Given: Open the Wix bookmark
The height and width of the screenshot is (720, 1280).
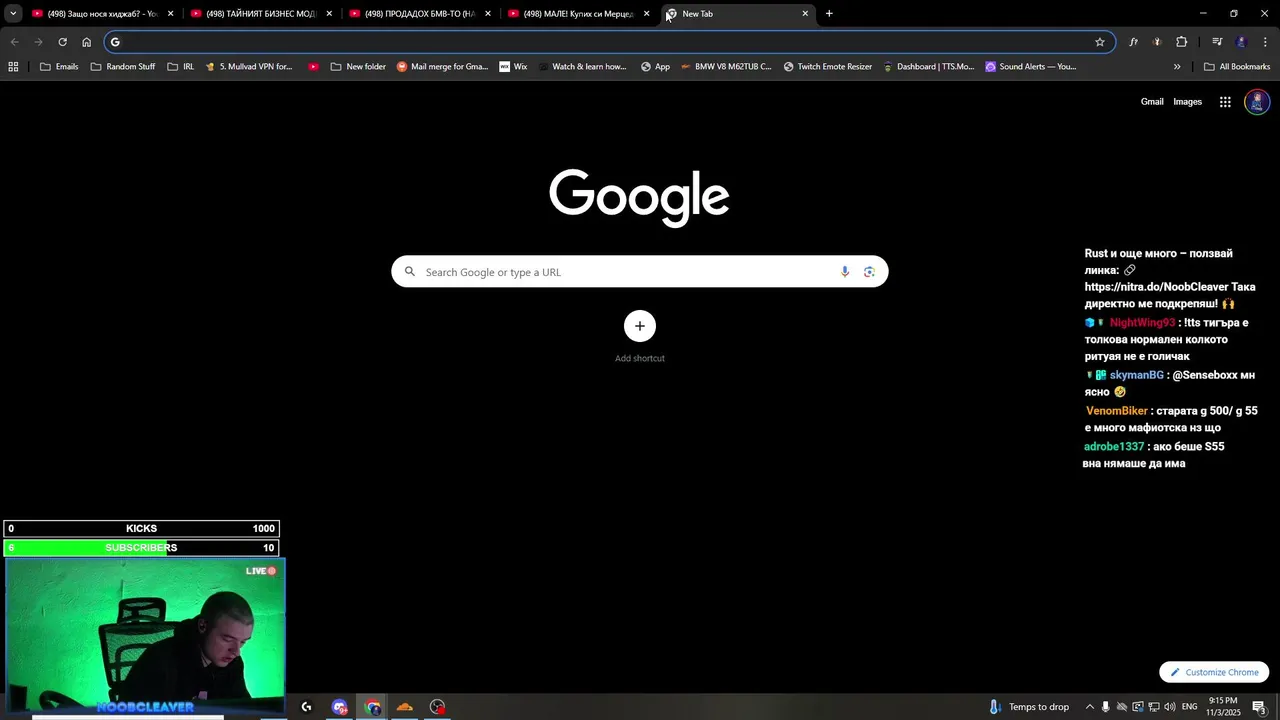Looking at the screenshot, I should 513,67.
